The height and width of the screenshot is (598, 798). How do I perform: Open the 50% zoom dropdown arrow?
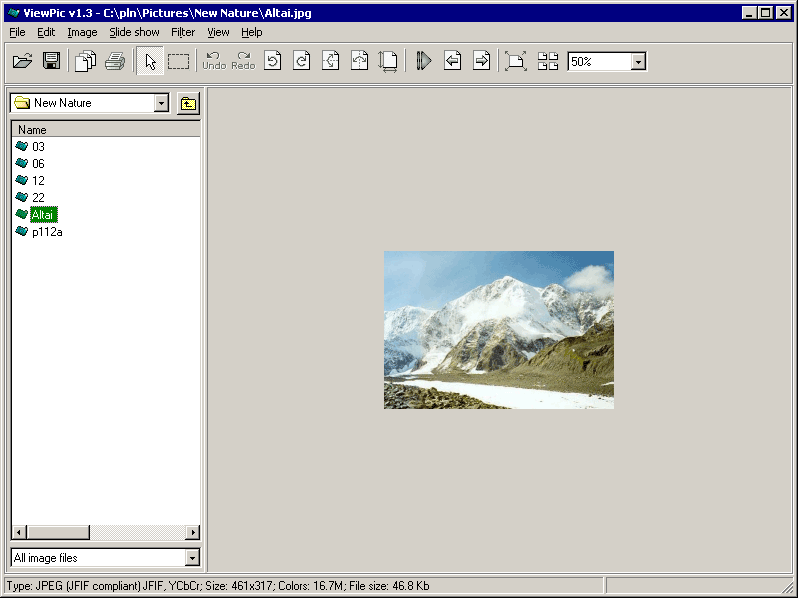(x=638, y=62)
